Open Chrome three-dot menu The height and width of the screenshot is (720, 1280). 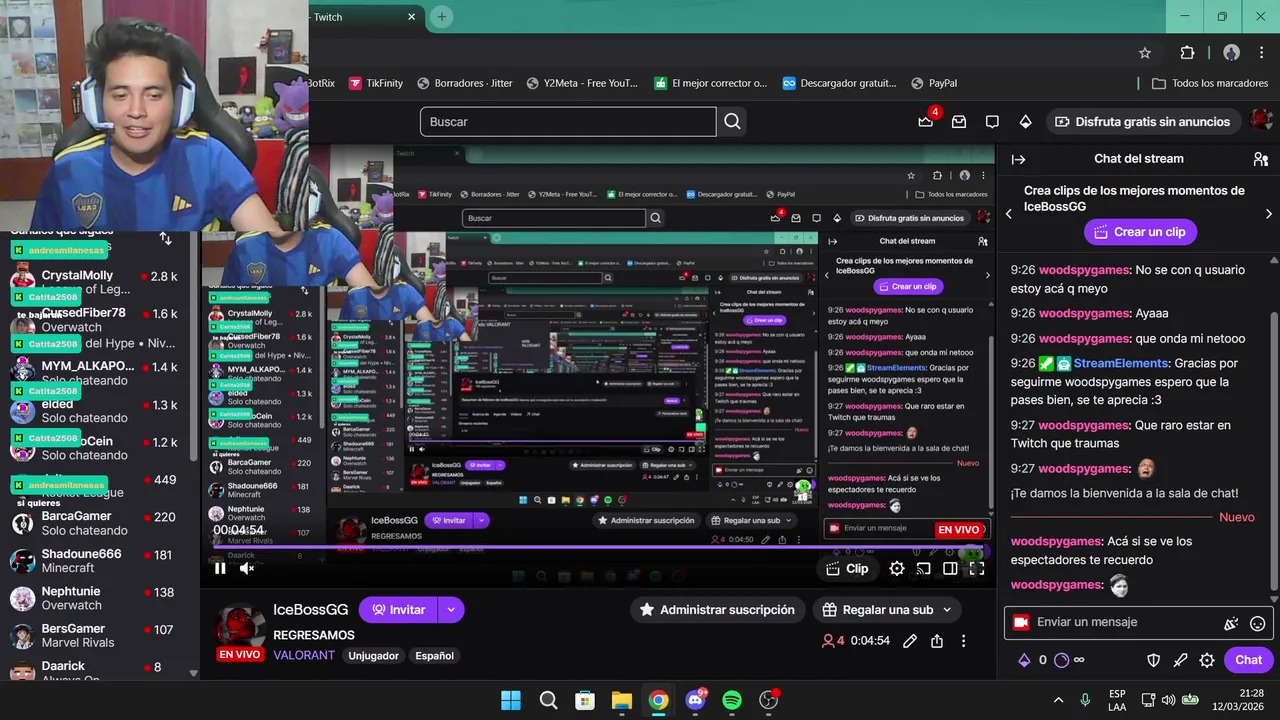(1261, 53)
